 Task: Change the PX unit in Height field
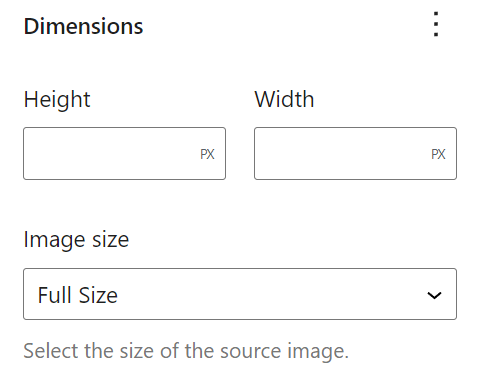coord(207,154)
